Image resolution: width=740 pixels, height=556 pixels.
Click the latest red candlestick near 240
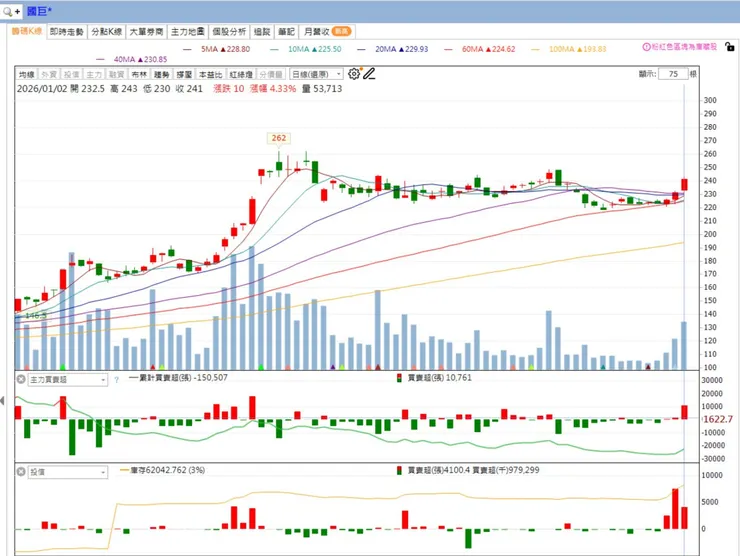pyautogui.click(x=684, y=184)
